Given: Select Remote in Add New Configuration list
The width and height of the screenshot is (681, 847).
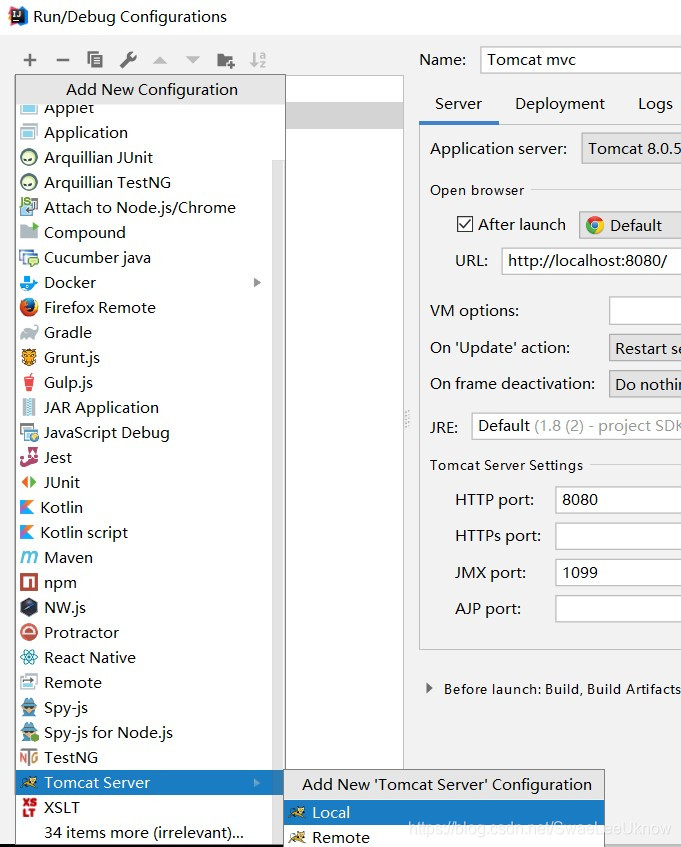Looking at the screenshot, I should click(145, 682).
